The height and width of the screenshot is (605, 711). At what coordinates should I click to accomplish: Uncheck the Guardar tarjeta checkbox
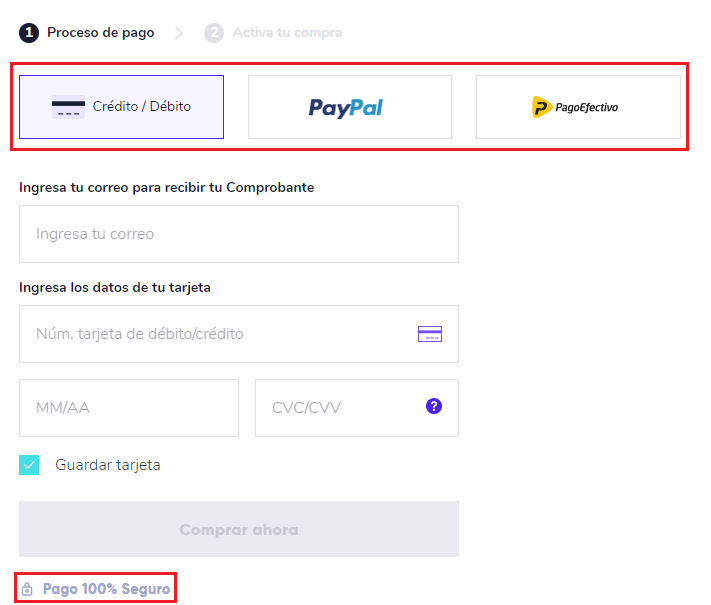coord(29,465)
